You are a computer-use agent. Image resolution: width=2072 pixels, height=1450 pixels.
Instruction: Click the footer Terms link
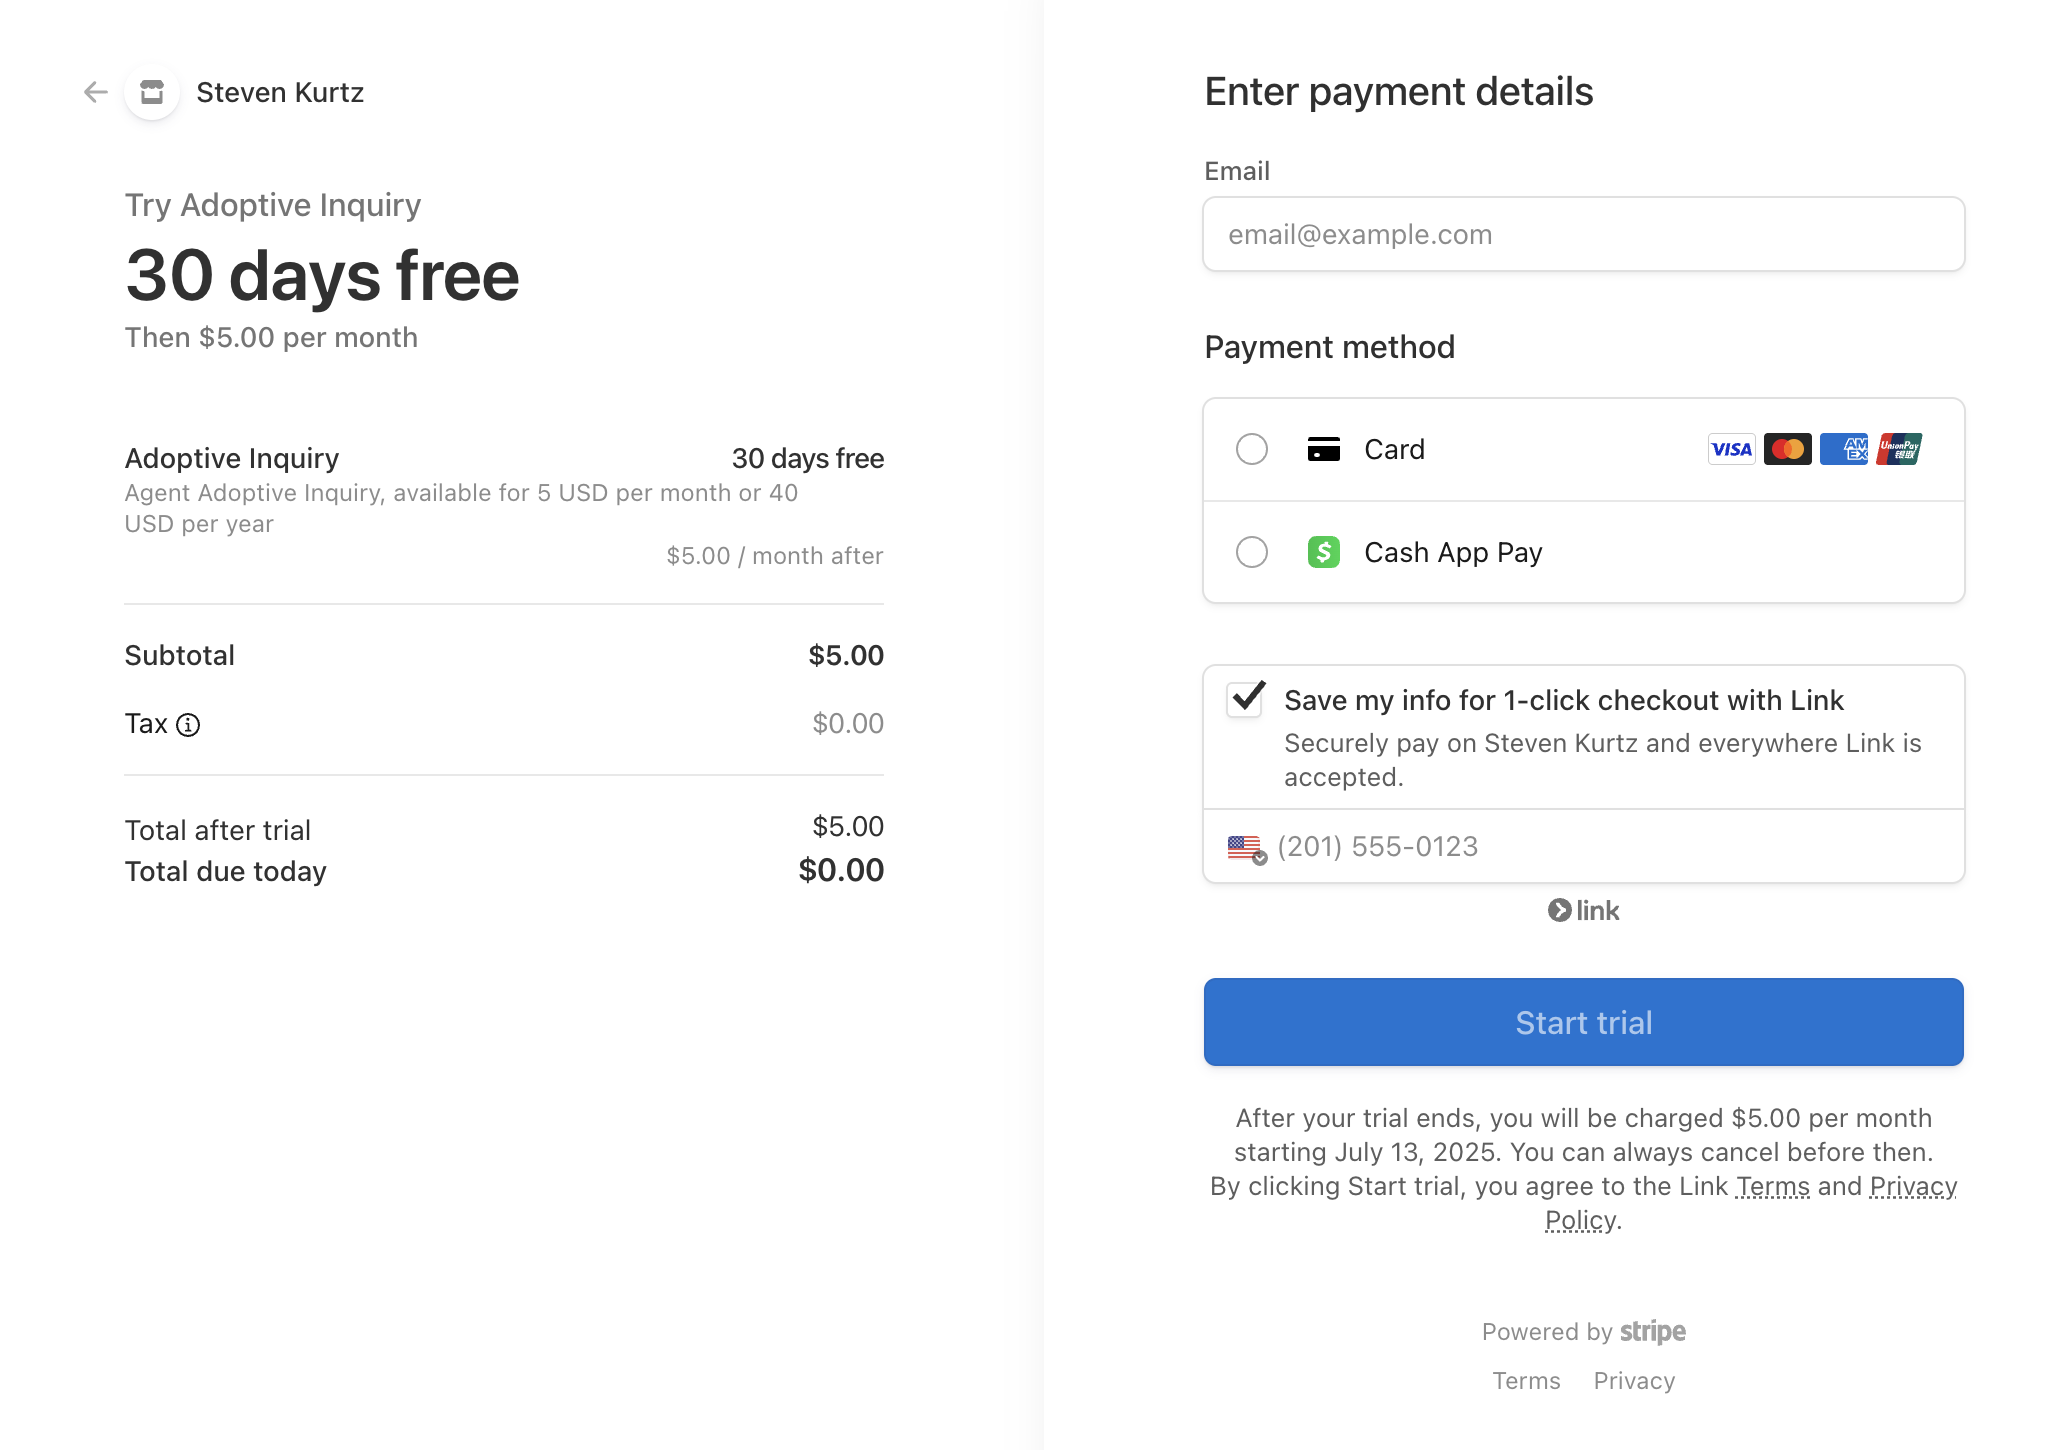click(1525, 1380)
